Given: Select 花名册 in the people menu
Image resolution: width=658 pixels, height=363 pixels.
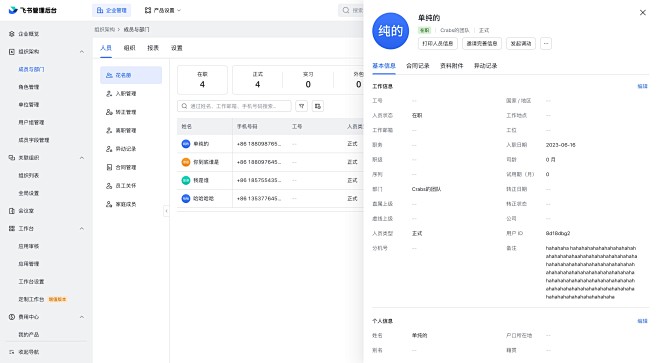Looking at the screenshot, I should [131, 75].
